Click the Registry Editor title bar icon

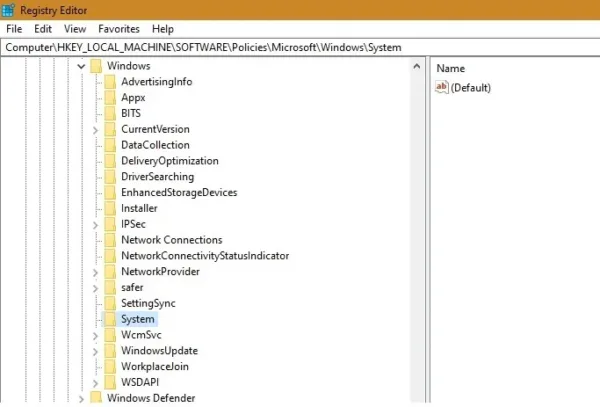8,10
